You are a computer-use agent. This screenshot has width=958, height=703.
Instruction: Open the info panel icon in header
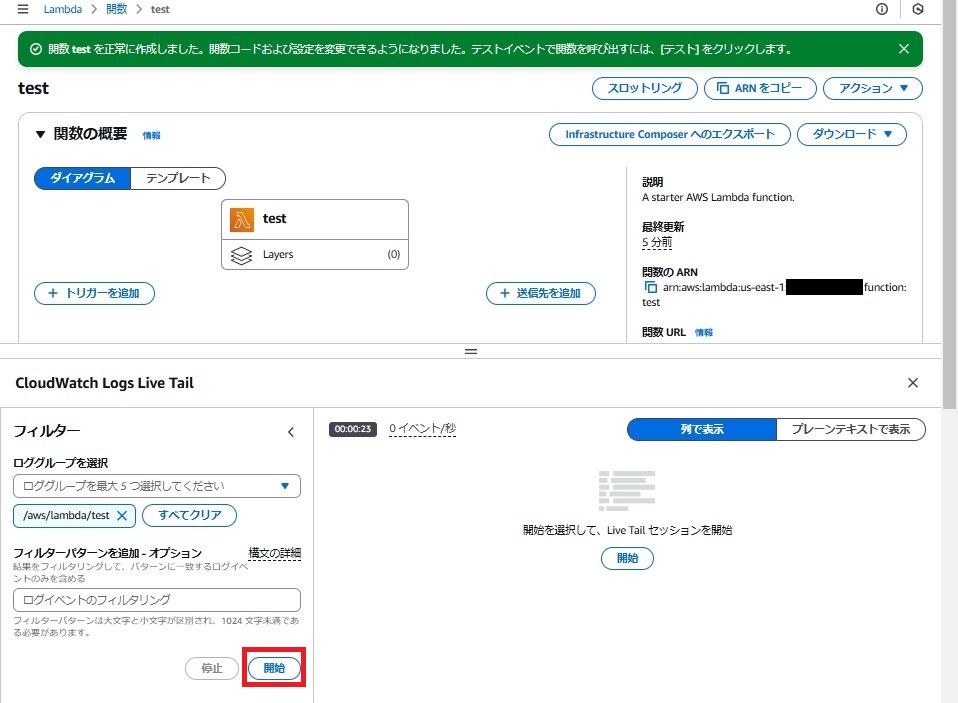[x=882, y=9]
